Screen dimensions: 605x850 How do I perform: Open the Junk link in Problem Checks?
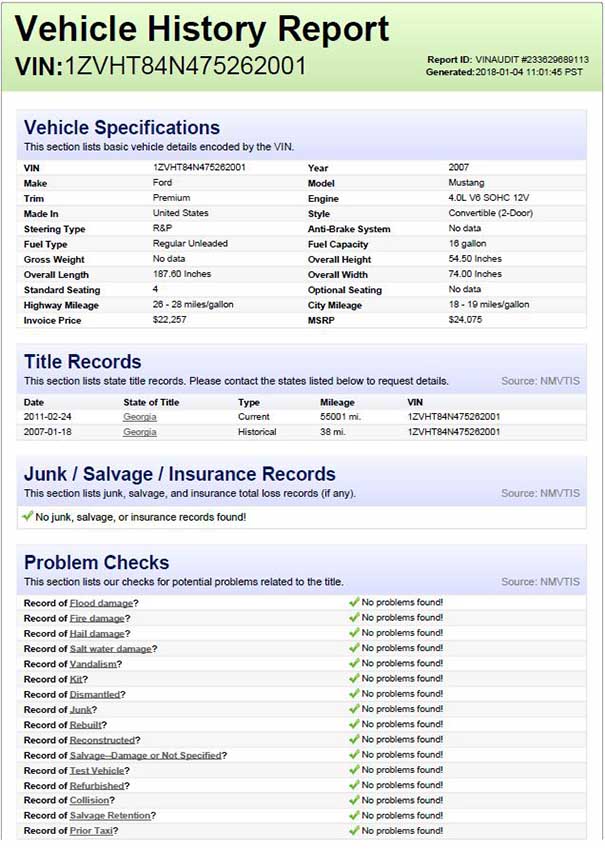click(80, 709)
